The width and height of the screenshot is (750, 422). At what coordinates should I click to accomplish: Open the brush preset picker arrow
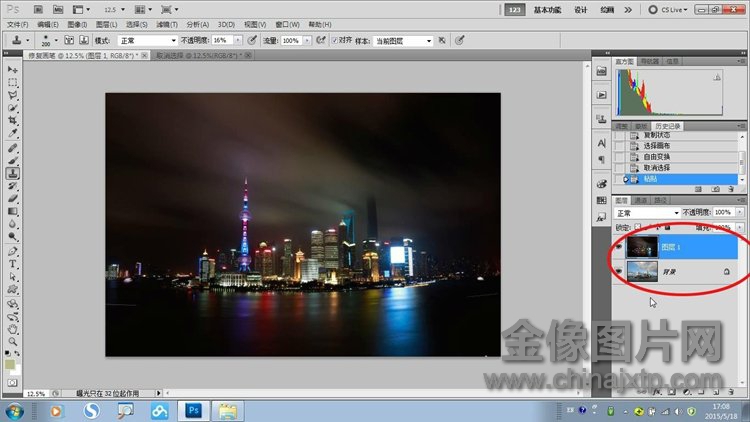pos(56,41)
